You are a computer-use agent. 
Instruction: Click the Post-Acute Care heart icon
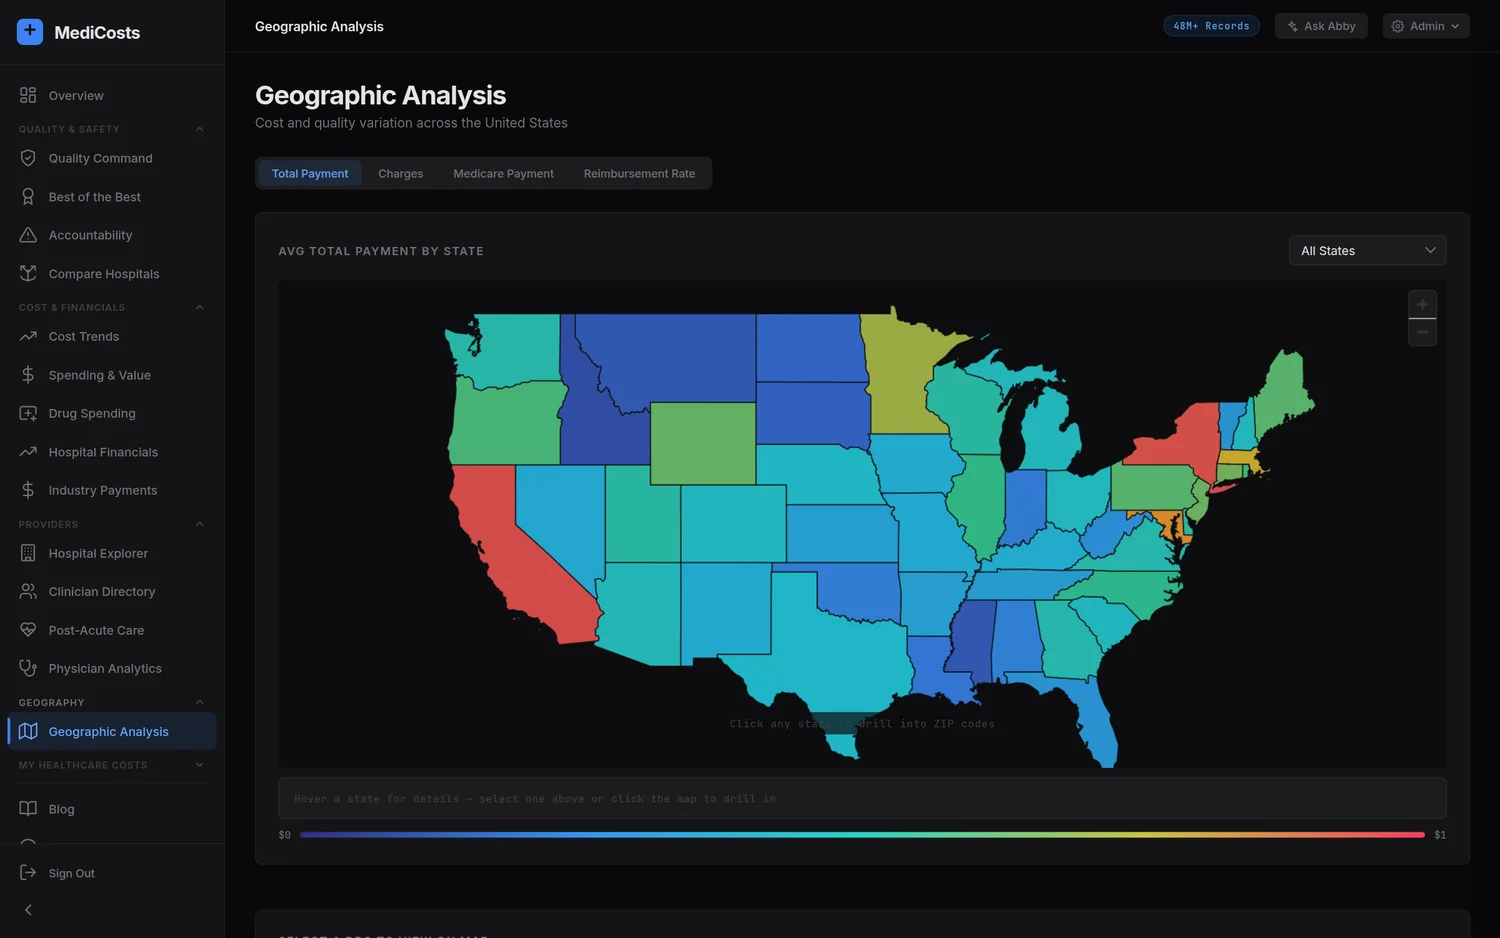click(28, 630)
